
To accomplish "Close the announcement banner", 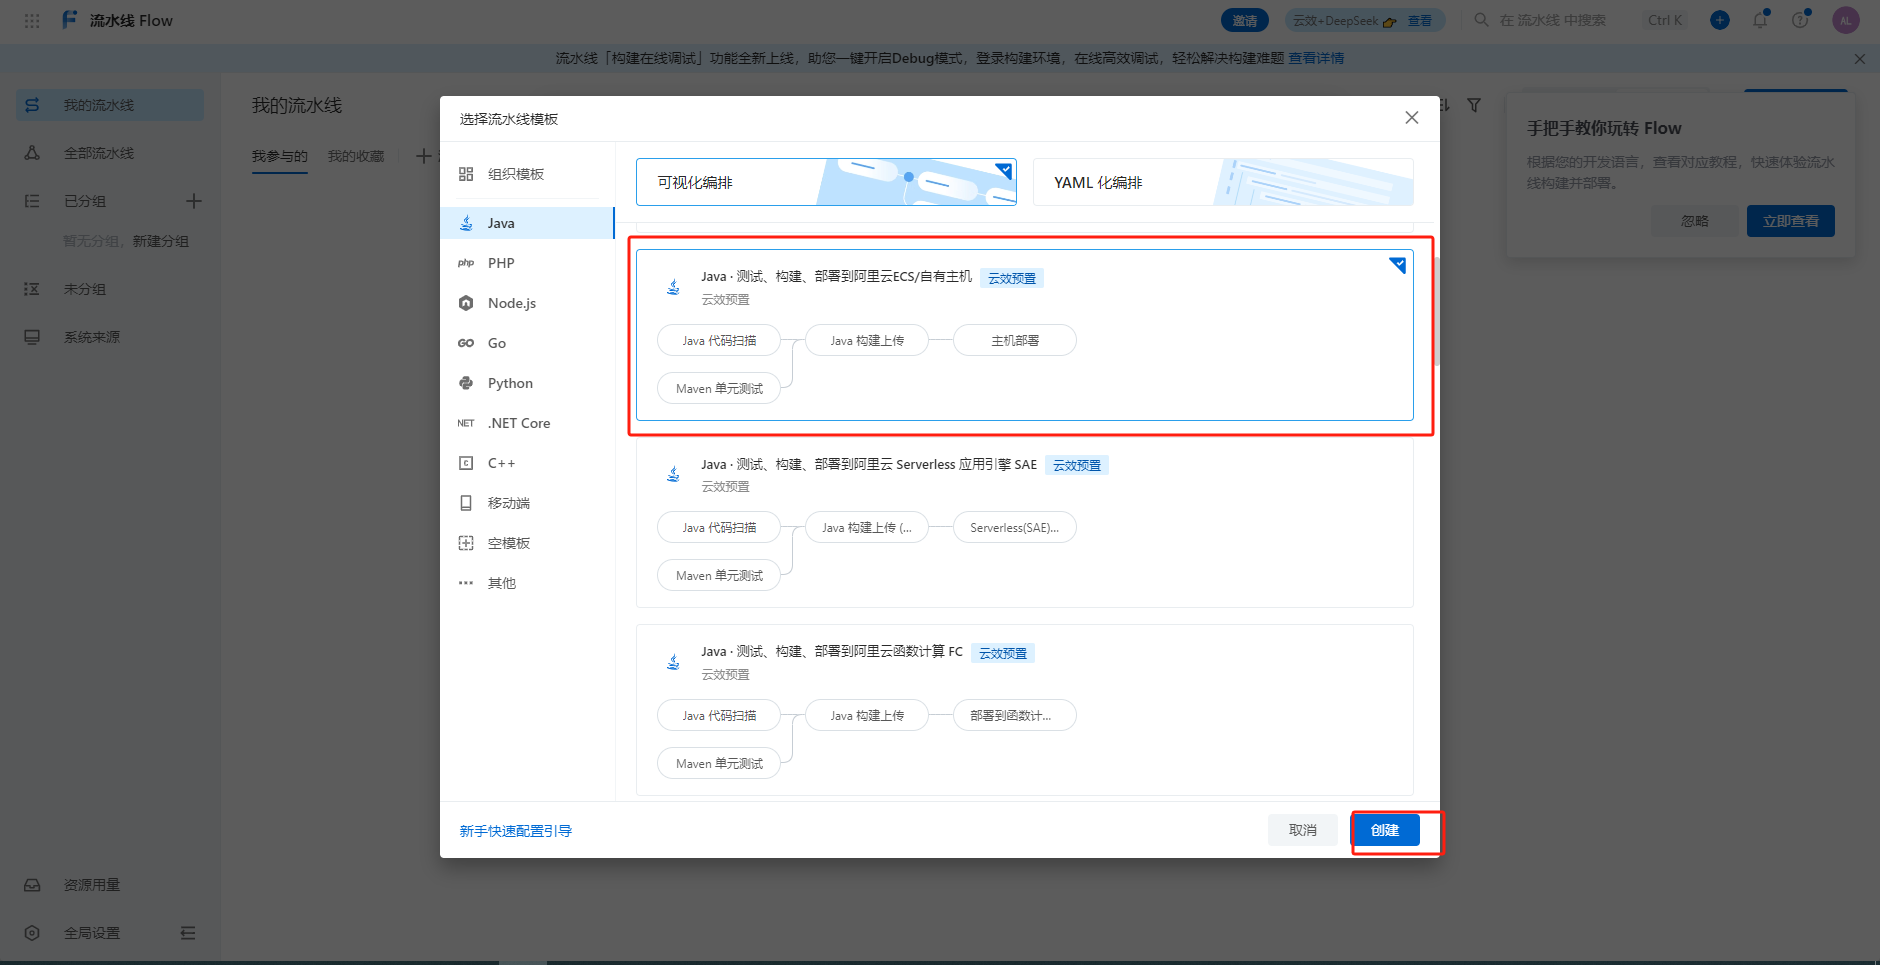I will [1860, 59].
